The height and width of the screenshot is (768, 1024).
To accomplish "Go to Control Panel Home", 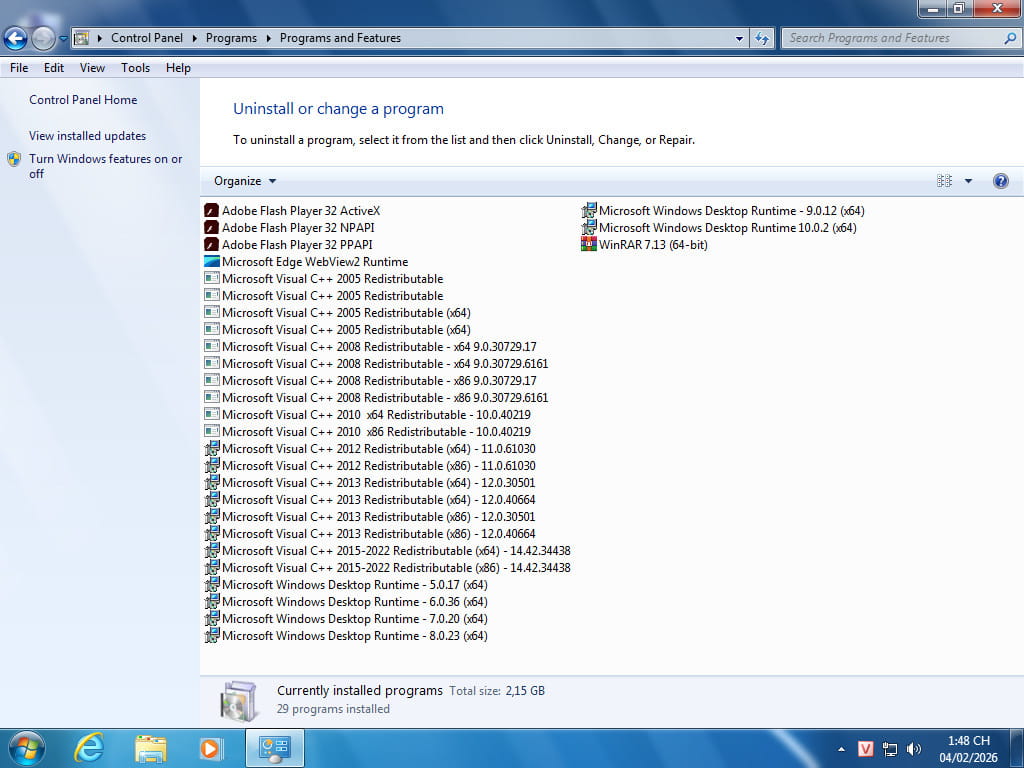I will click(83, 100).
